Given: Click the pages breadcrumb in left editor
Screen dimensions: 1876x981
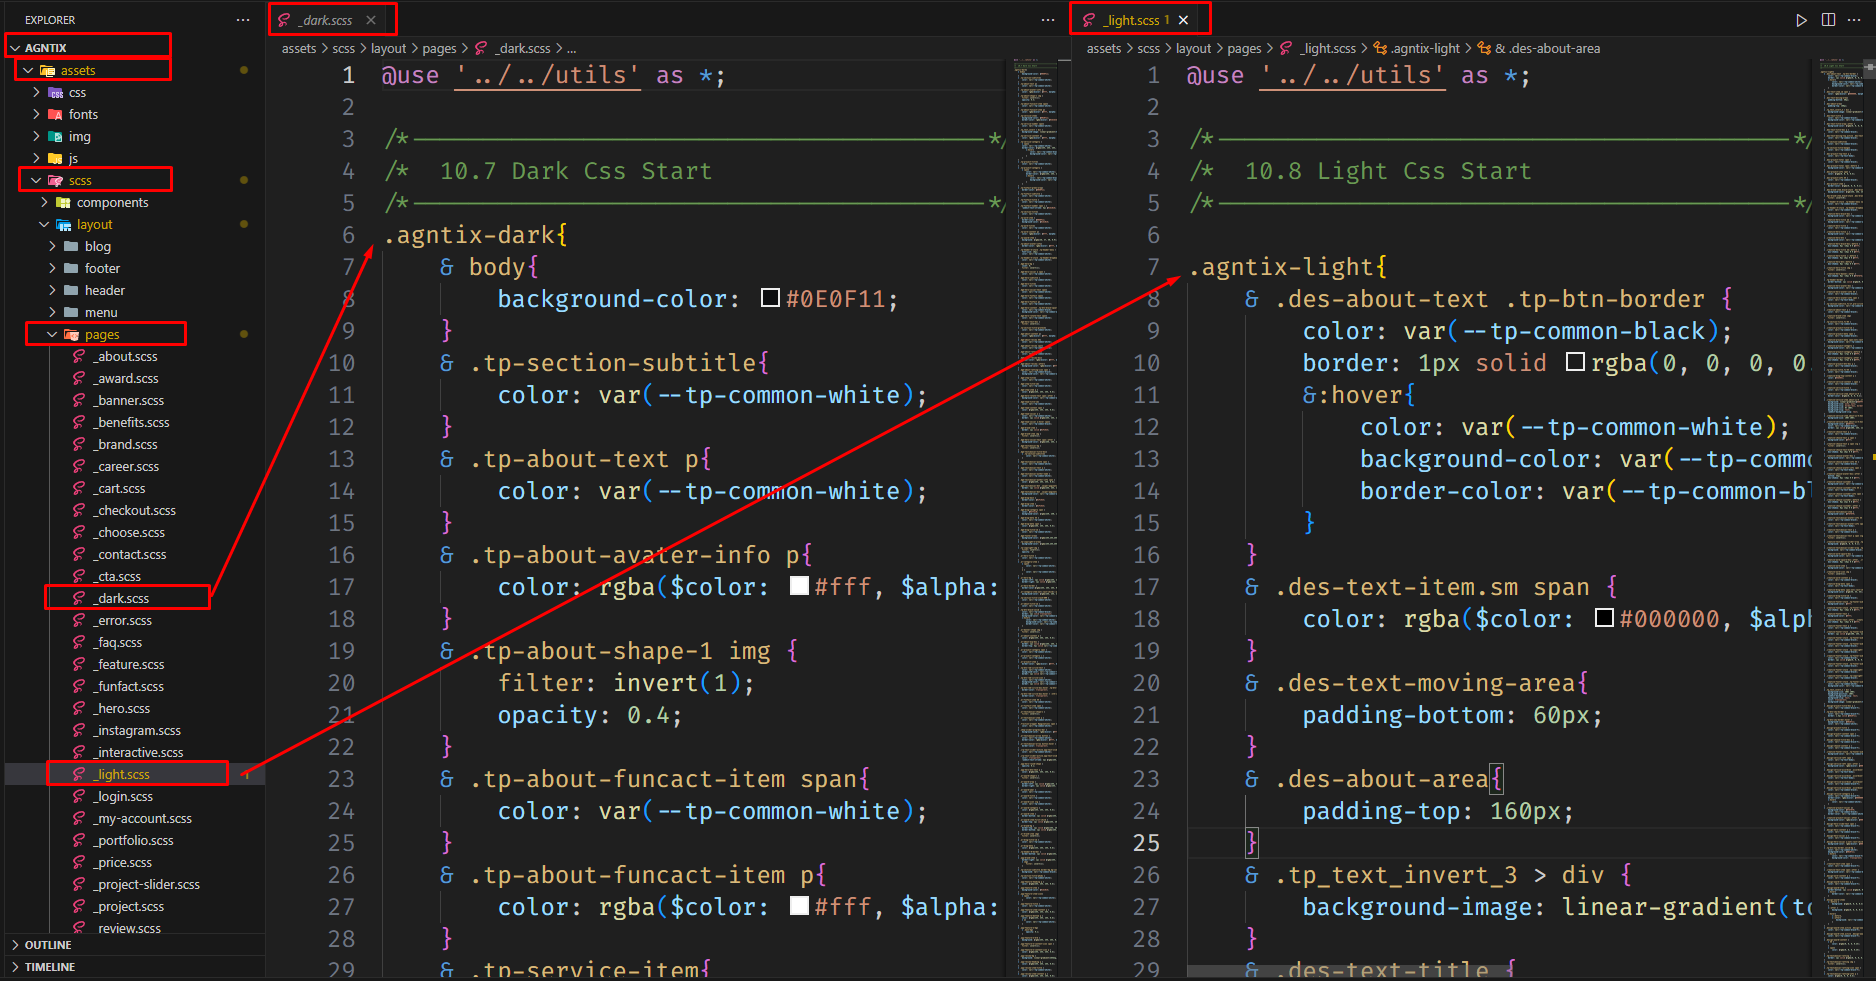Looking at the screenshot, I should point(439,48).
